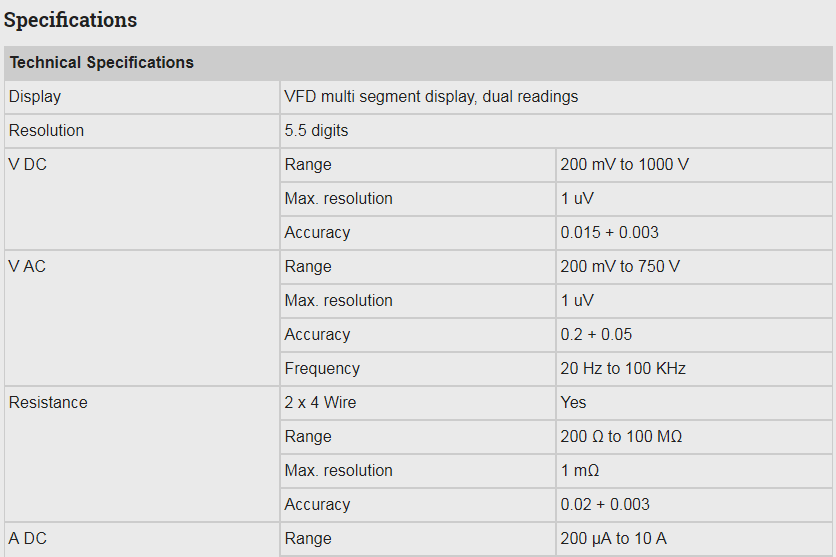Select the V DC row label
The width and height of the screenshot is (836, 557).
28,165
